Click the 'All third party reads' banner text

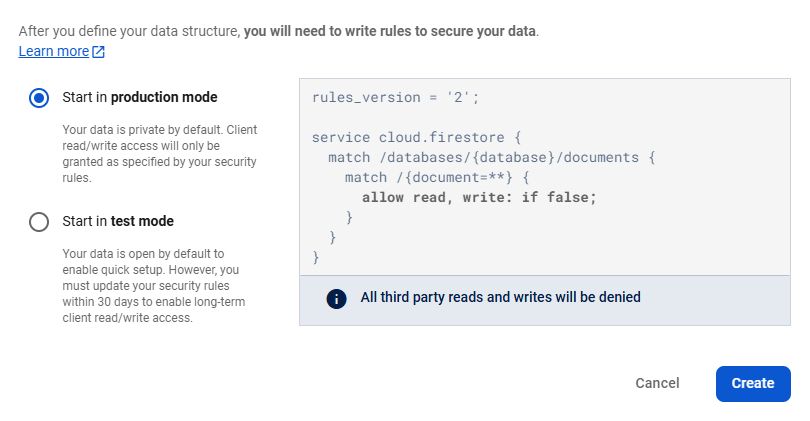point(500,297)
